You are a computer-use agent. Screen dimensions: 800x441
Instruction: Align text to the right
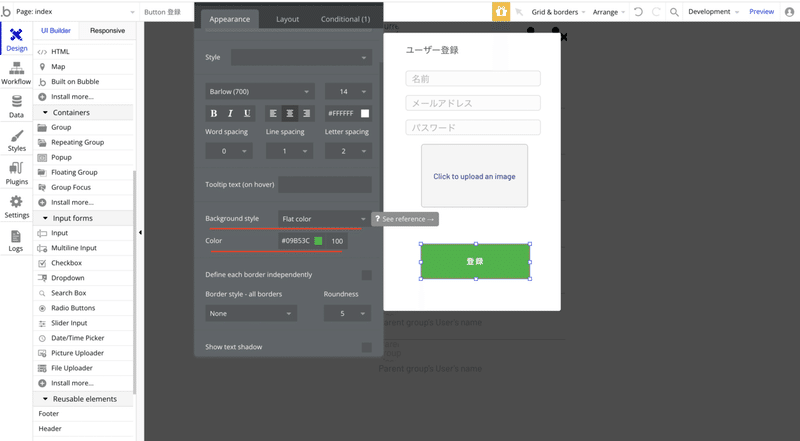306,113
